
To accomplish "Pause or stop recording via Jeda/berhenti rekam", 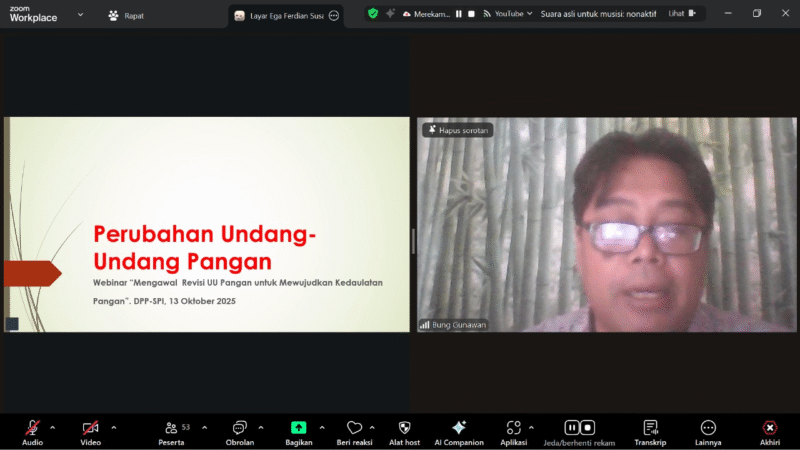I will (x=579, y=428).
